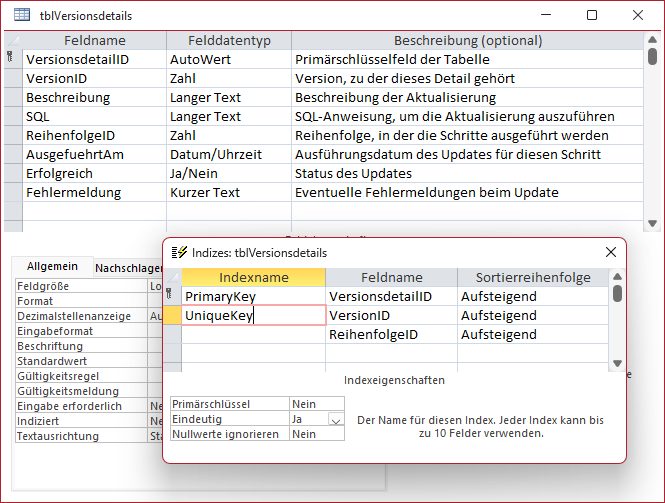Select the Beschreibung field name cell

click(x=94, y=98)
